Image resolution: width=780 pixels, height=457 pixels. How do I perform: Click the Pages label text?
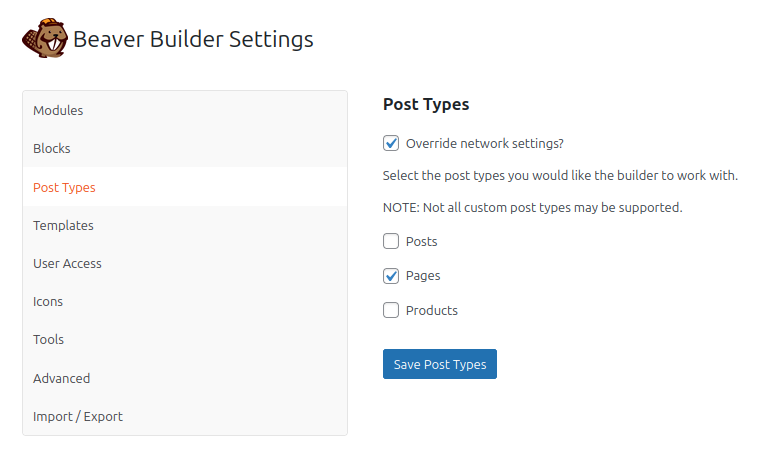point(423,275)
